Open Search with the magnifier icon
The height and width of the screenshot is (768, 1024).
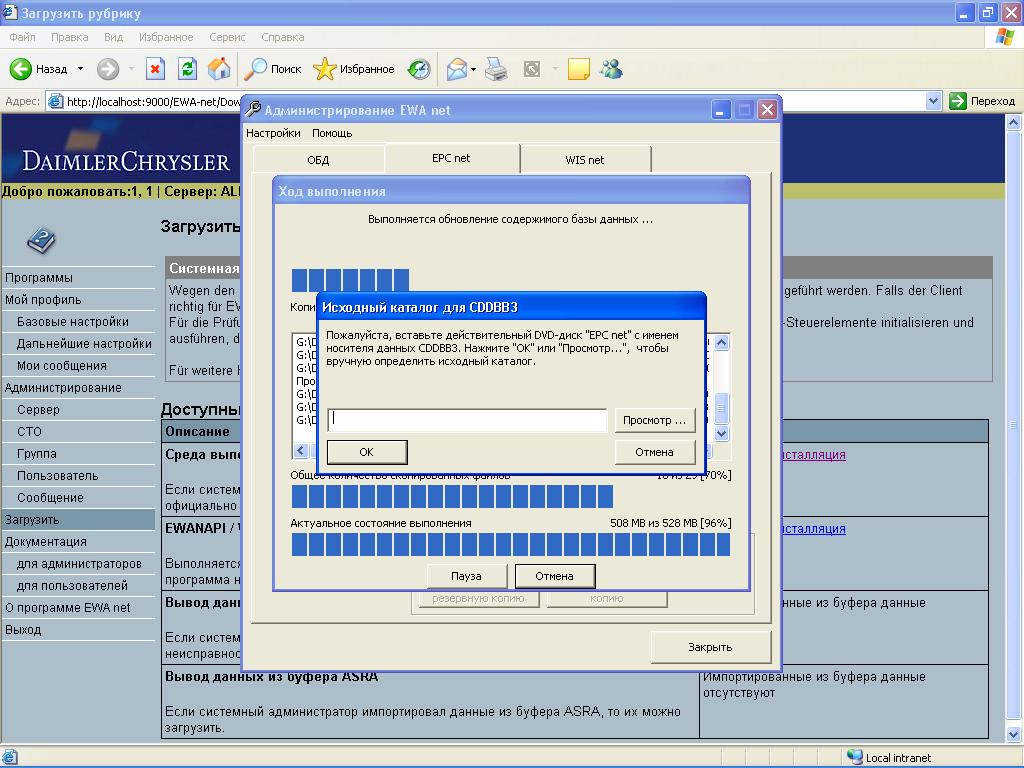pos(255,69)
